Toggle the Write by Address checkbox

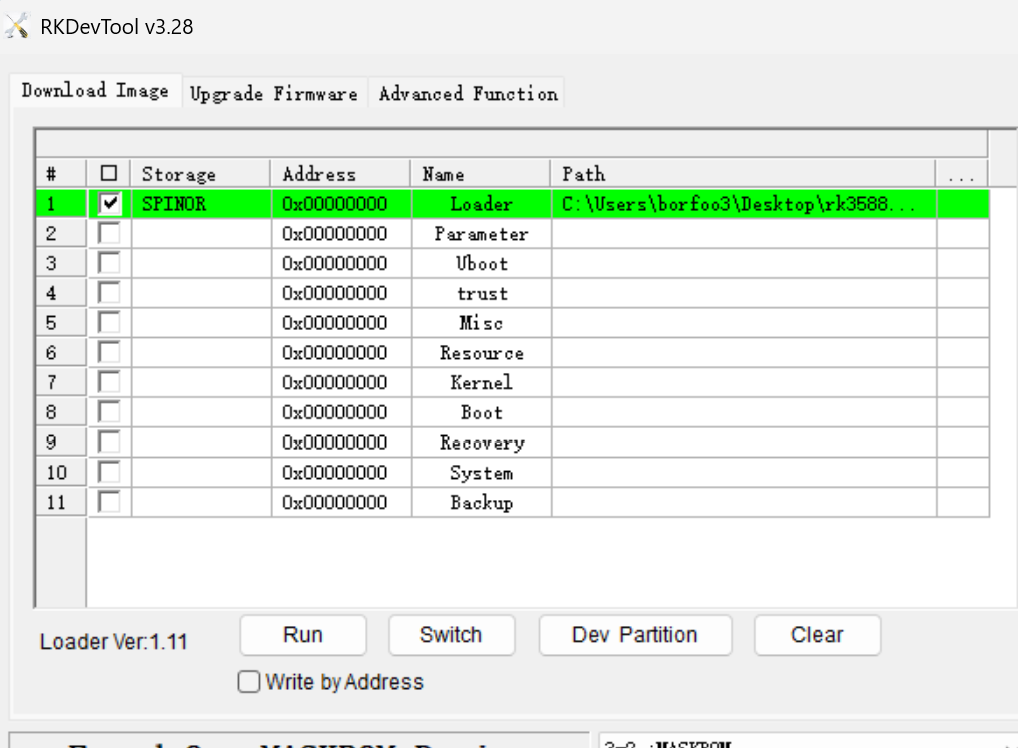[x=249, y=683]
